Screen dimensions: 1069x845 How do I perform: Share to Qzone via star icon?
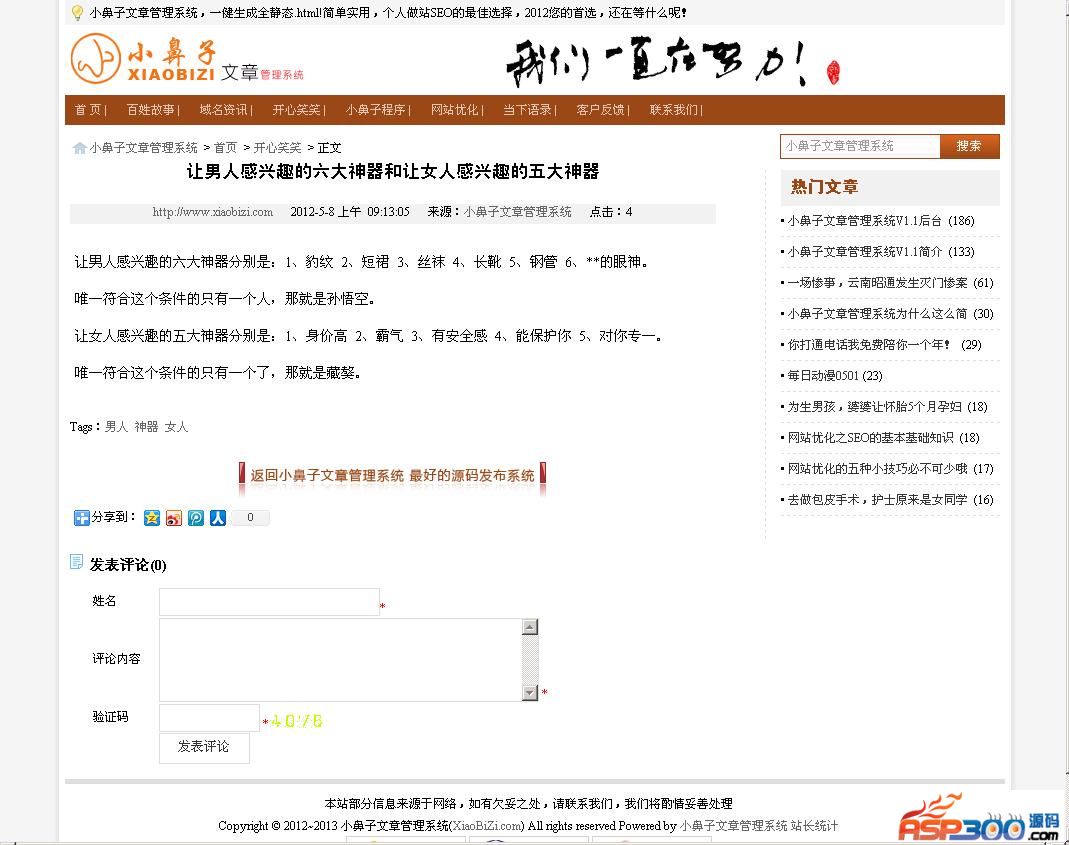(151, 518)
